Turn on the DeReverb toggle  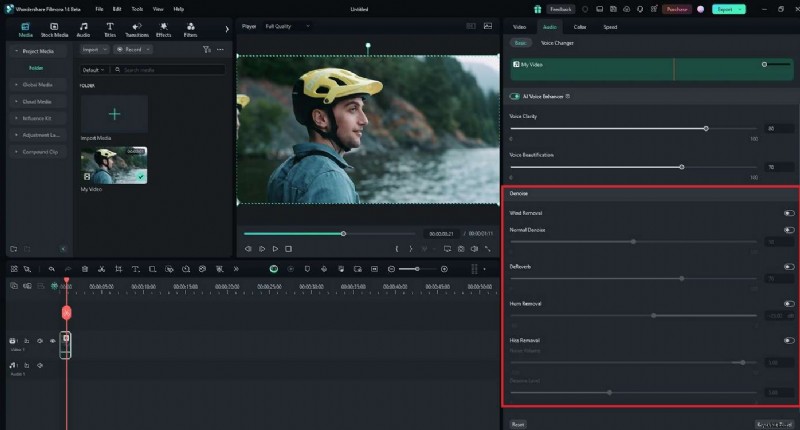pyautogui.click(x=789, y=267)
